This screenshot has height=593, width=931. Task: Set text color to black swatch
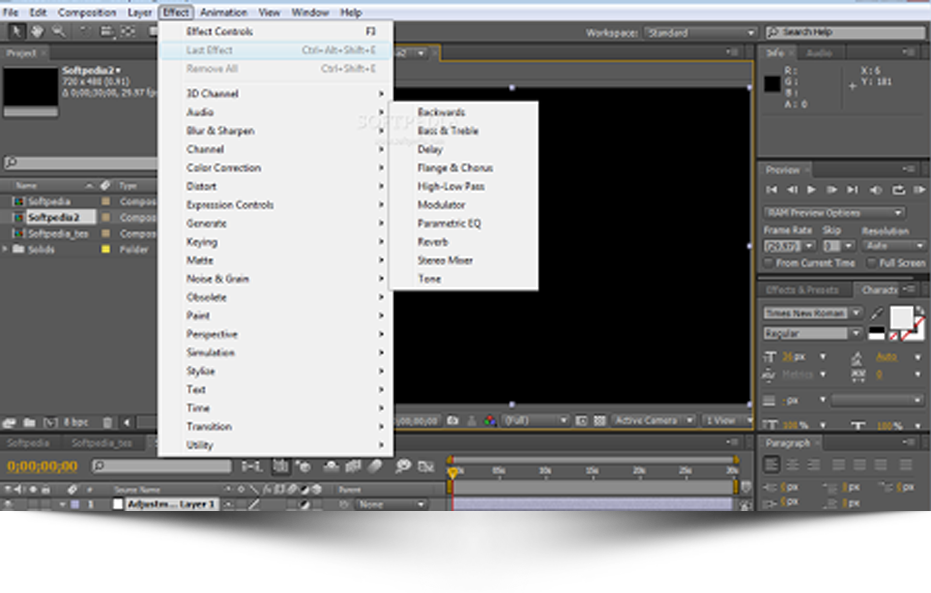coord(876,330)
